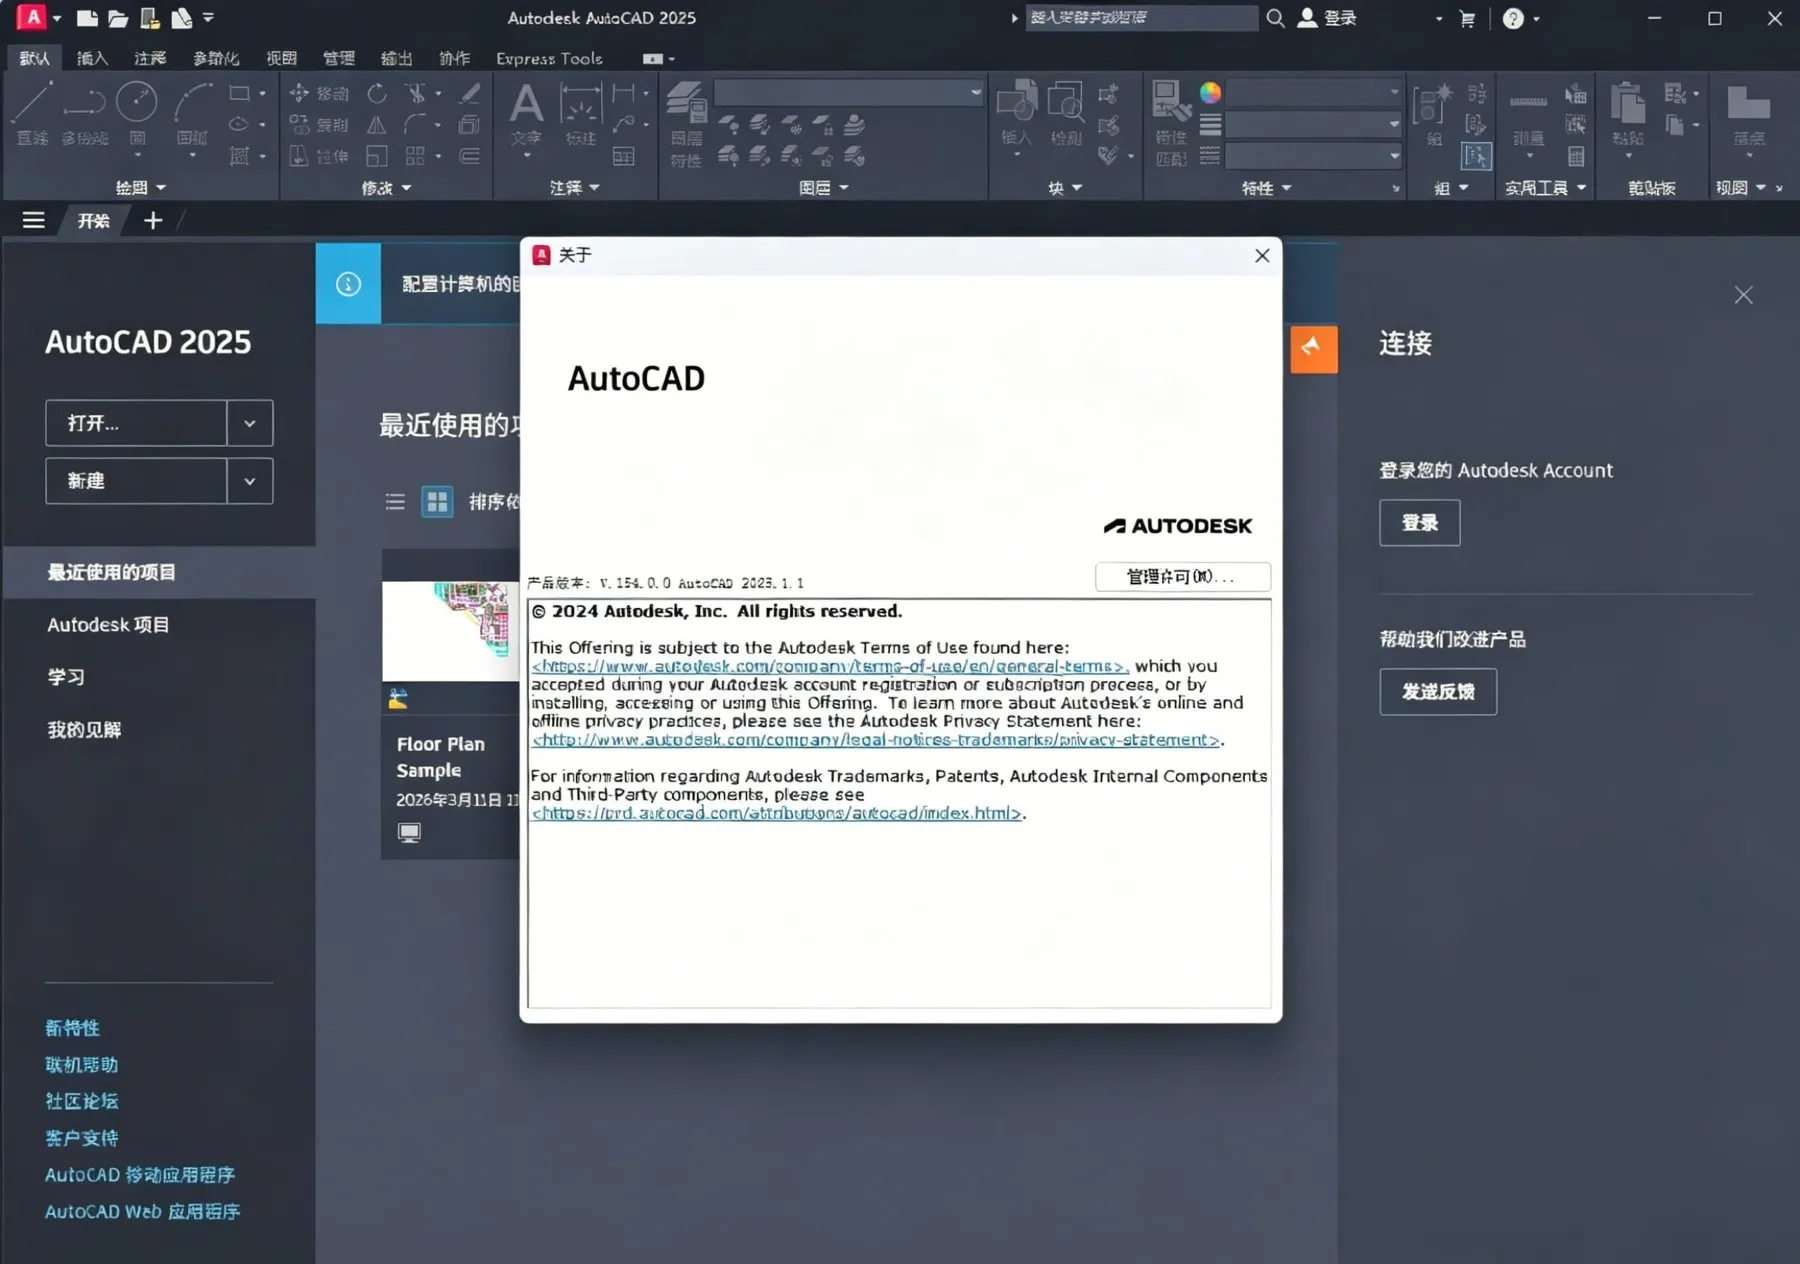
Task: Select the Line draw tool
Action: point(33,112)
